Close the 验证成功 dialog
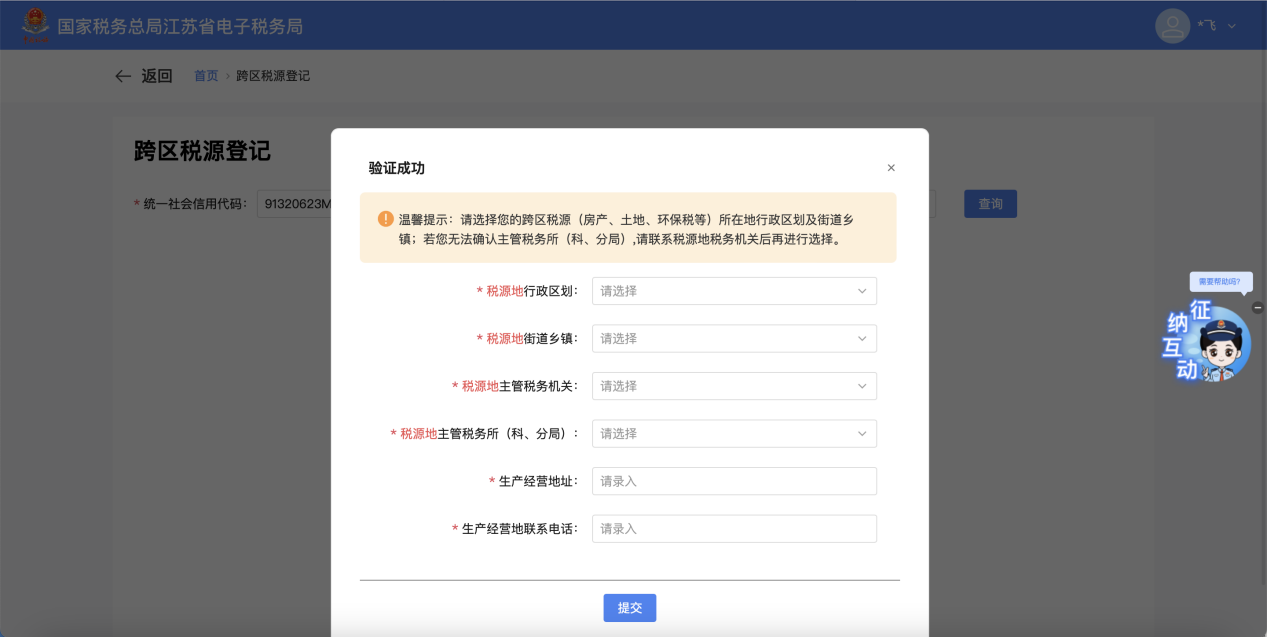Screen dimensions: 1267x637 [891, 168]
